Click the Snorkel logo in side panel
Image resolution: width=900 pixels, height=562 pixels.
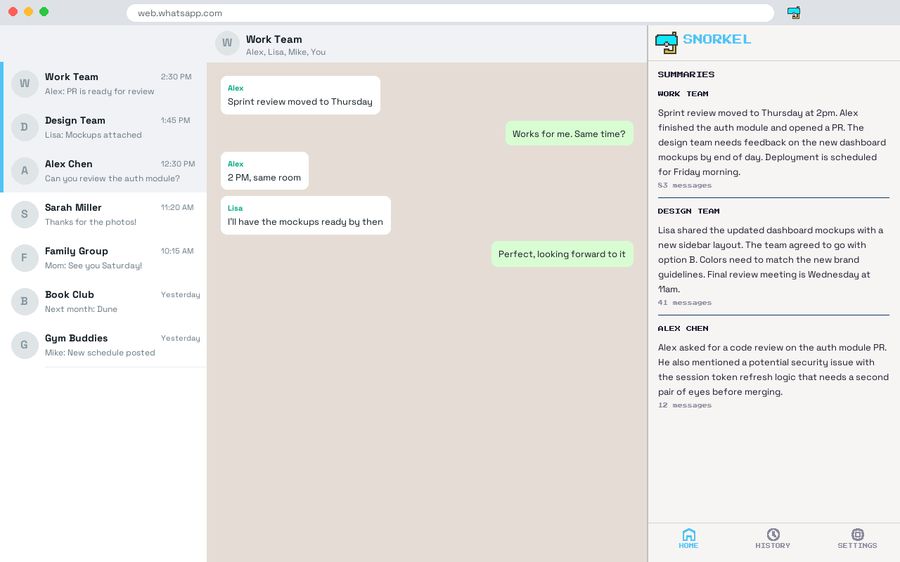(666, 43)
